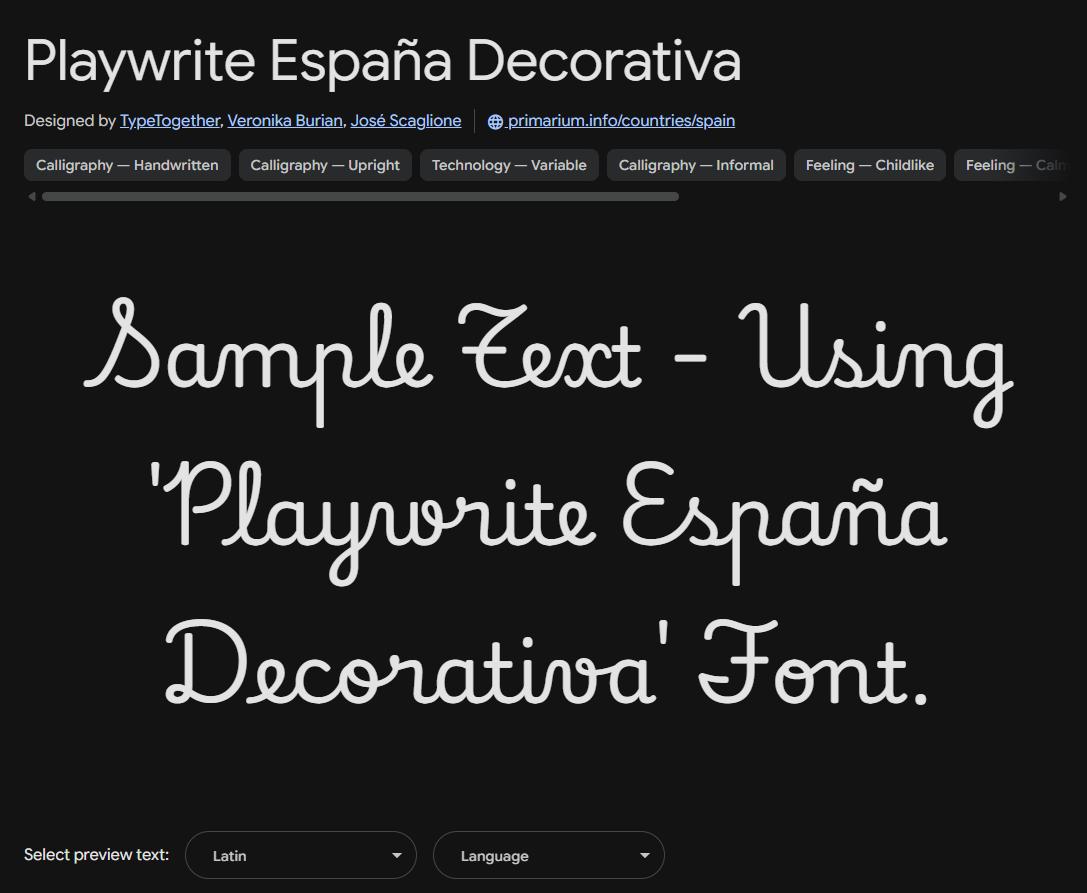Visit primarium.info/countries/spain link
This screenshot has height=893, width=1087.
(x=621, y=121)
